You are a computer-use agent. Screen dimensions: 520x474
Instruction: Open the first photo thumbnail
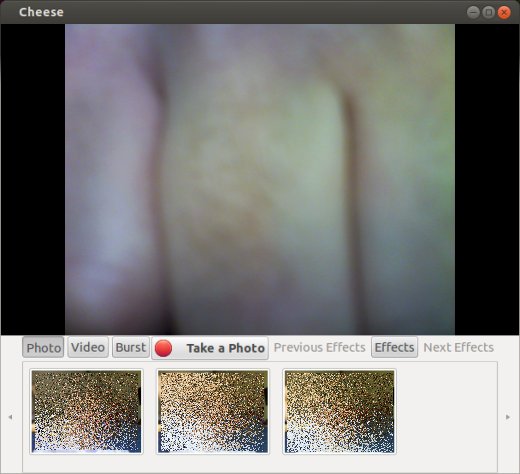click(x=86, y=411)
